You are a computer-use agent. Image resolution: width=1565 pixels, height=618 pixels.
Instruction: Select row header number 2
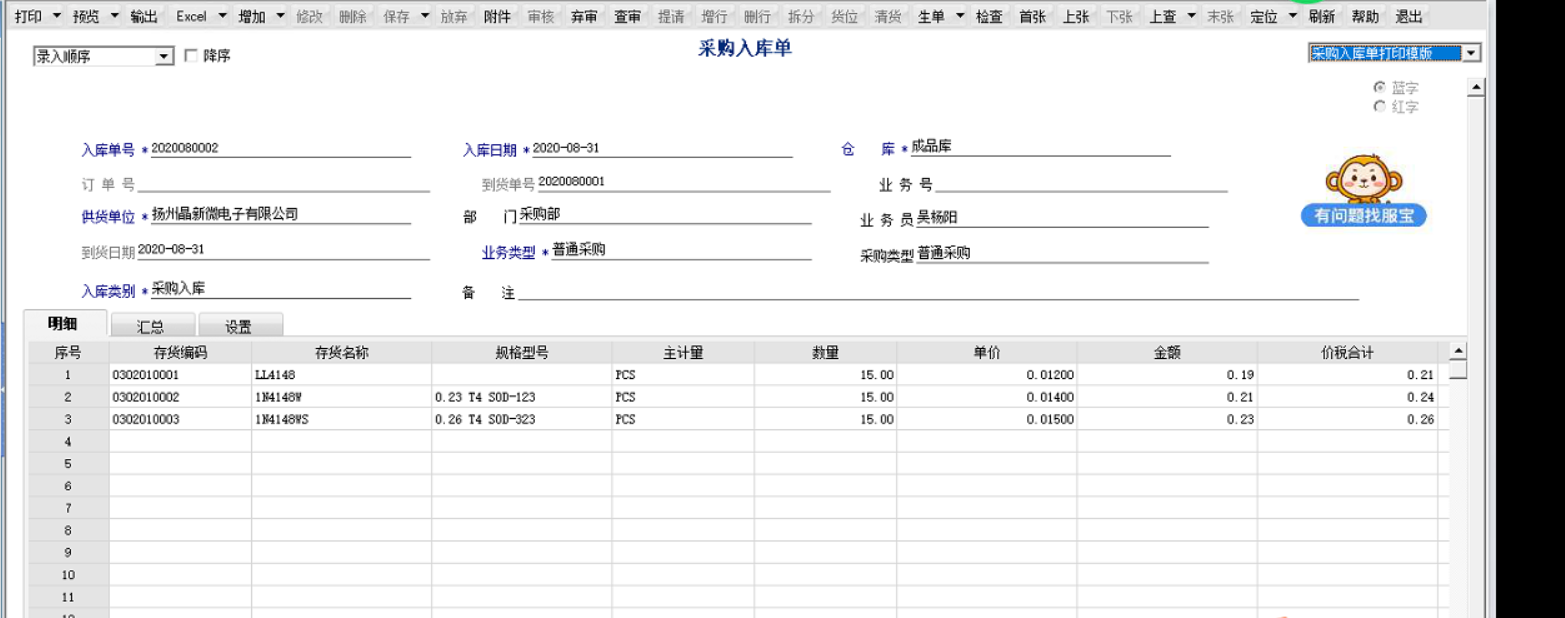click(68, 397)
